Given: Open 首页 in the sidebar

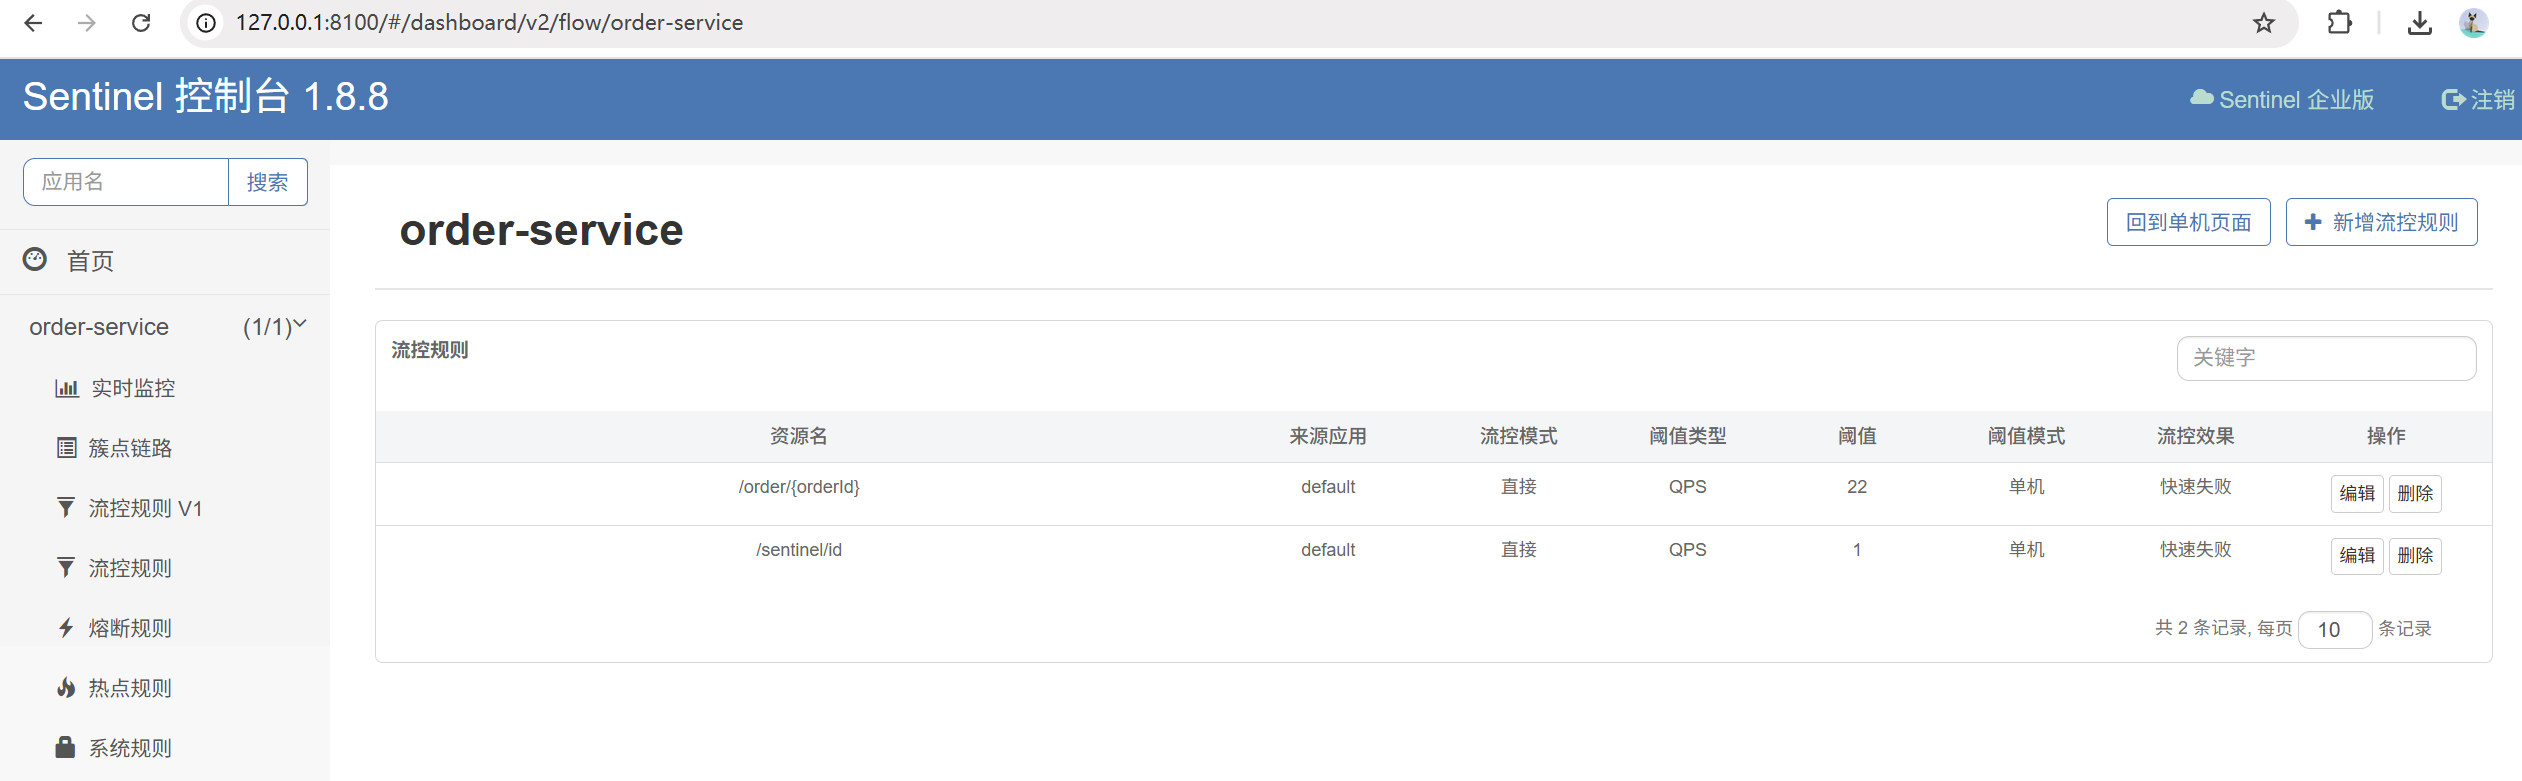Looking at the screenshot, I should 90,262.
